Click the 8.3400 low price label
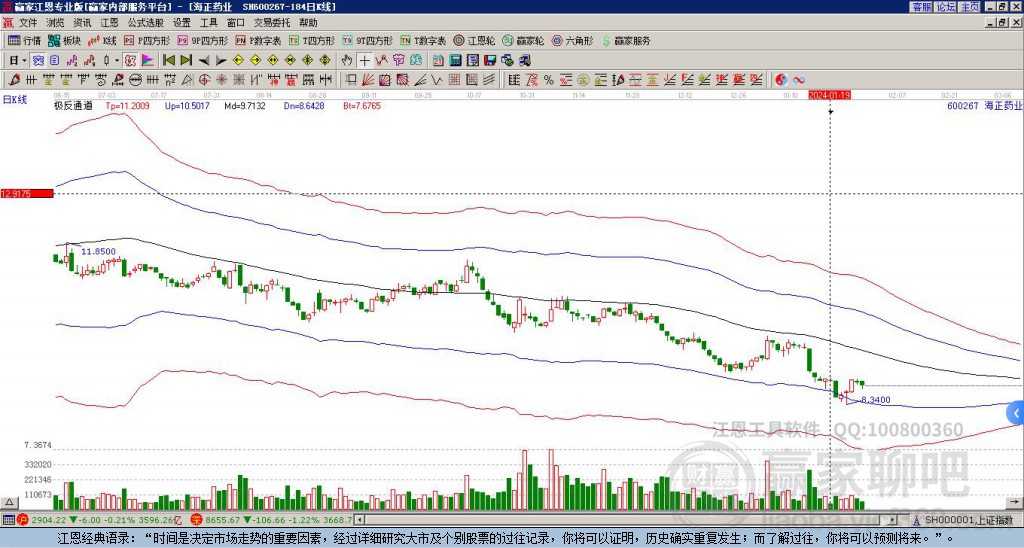Image resolution: width=1024 pixels, height=548 pixels. coord(876,400)
